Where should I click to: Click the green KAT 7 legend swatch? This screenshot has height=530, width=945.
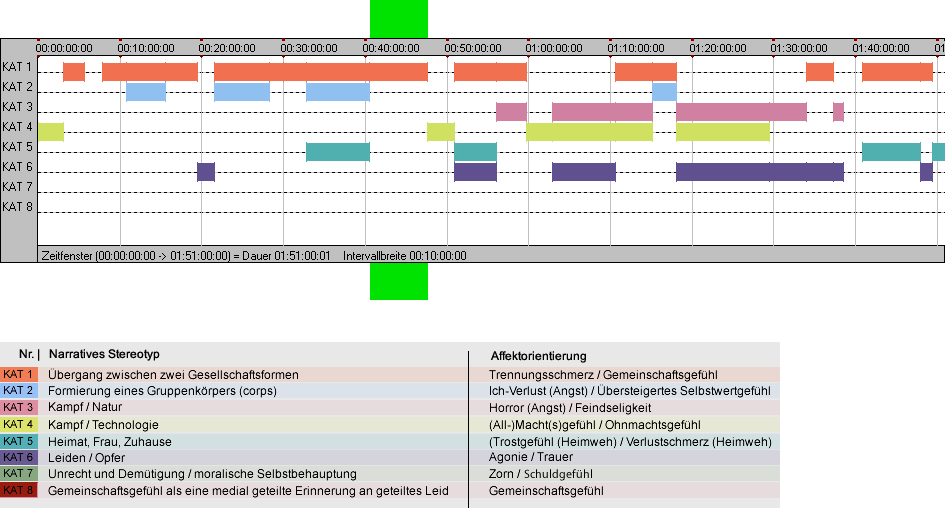19,473
